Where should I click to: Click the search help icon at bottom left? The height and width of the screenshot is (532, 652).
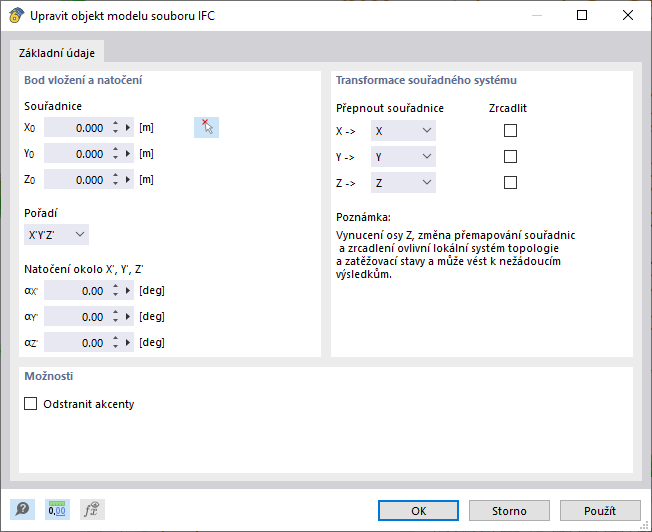pyautogui.click(x=20, y=510)
